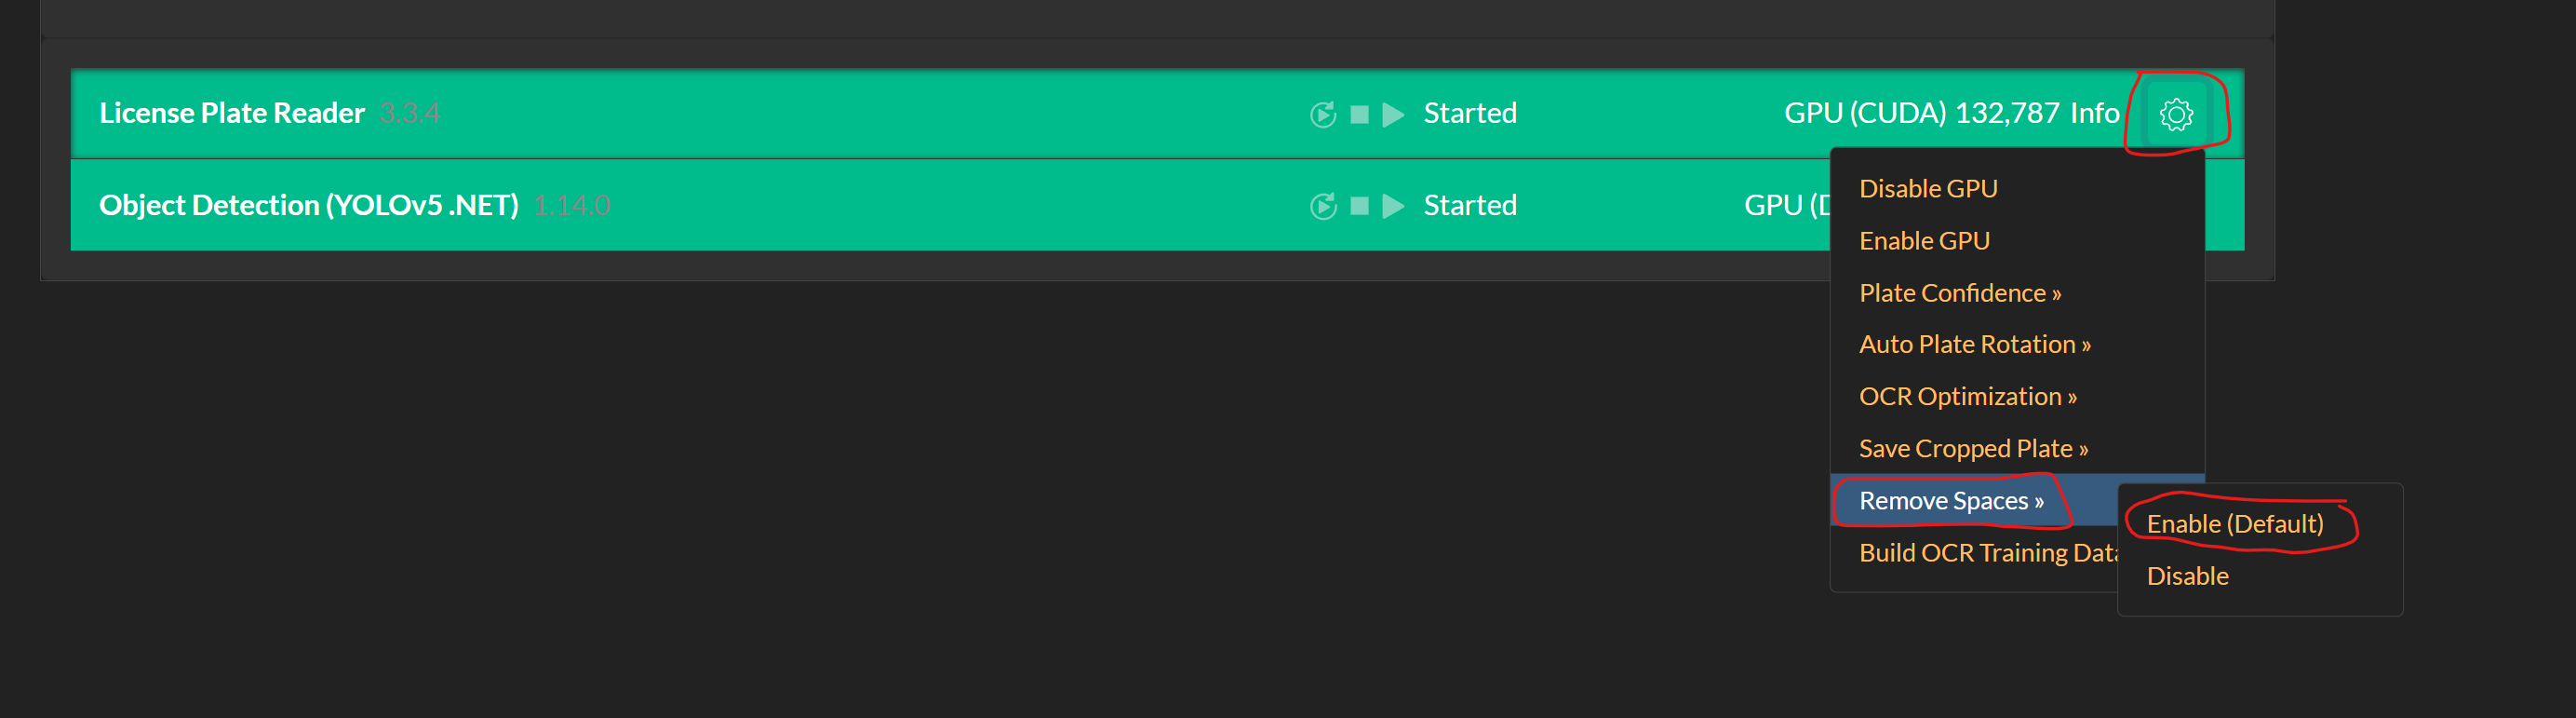Stop the Object Detection YOLOv5 module
Screen dimensions: 2576x718
pyautogui.click(x=1359, y=207)
